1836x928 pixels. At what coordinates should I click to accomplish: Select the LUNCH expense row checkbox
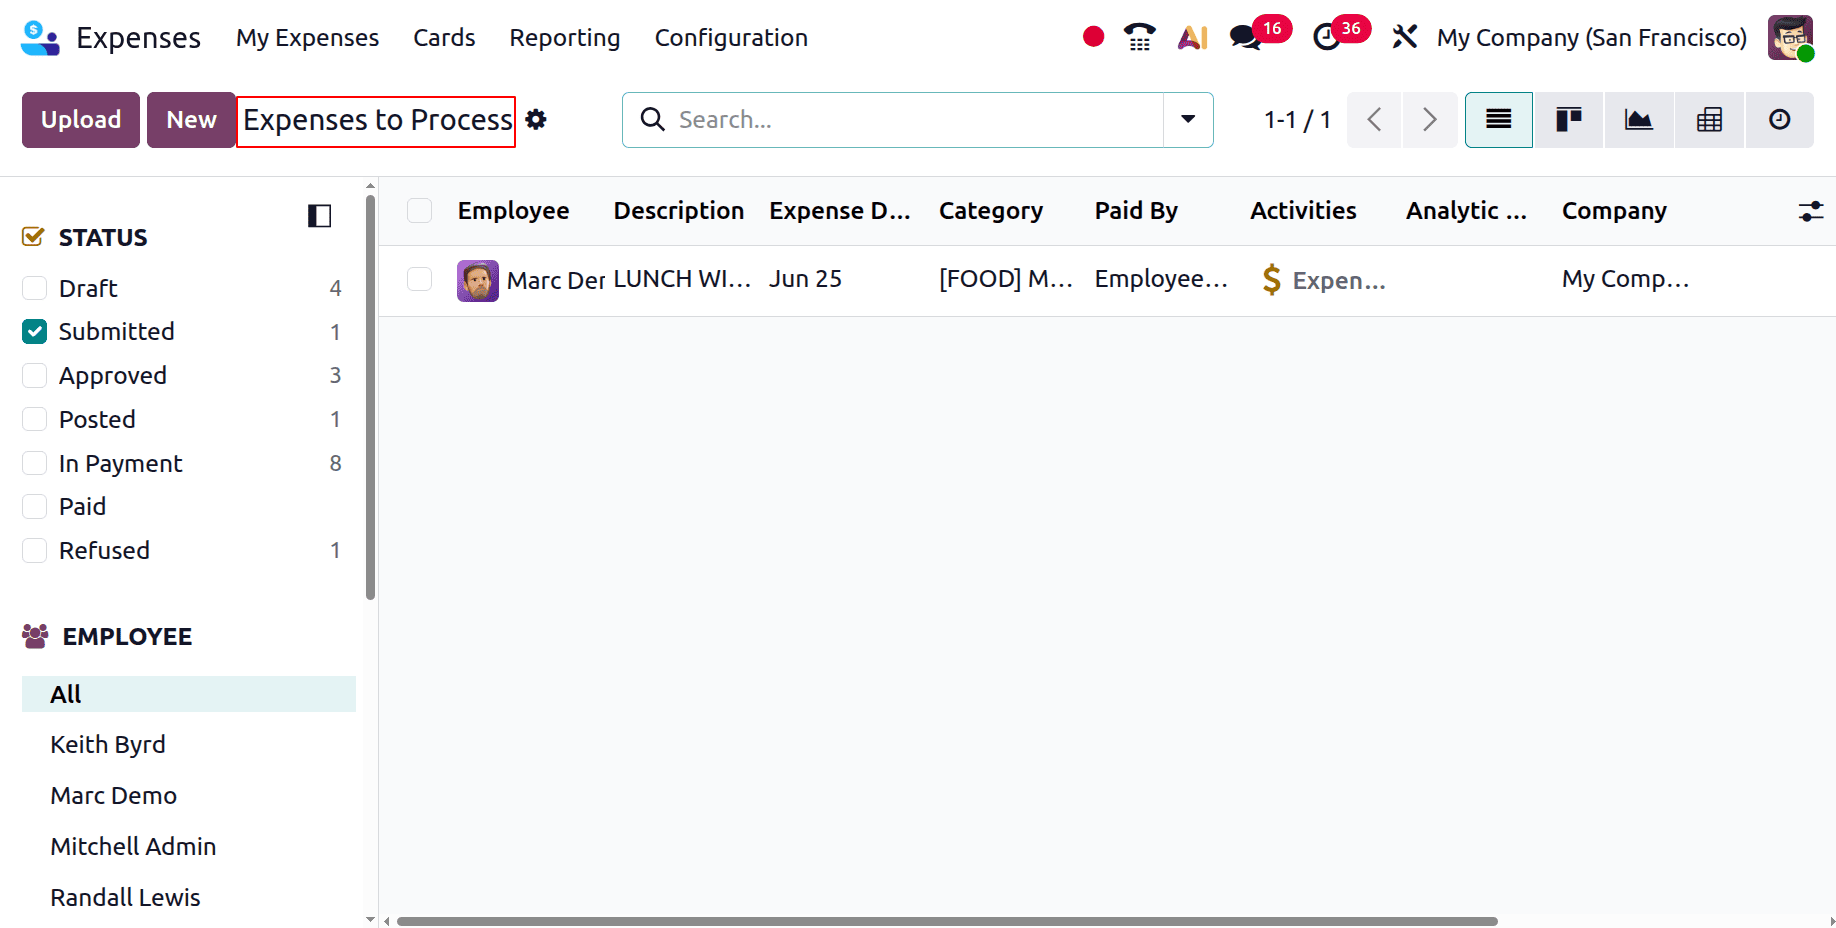pyautogui.click(x=419, y=279)
